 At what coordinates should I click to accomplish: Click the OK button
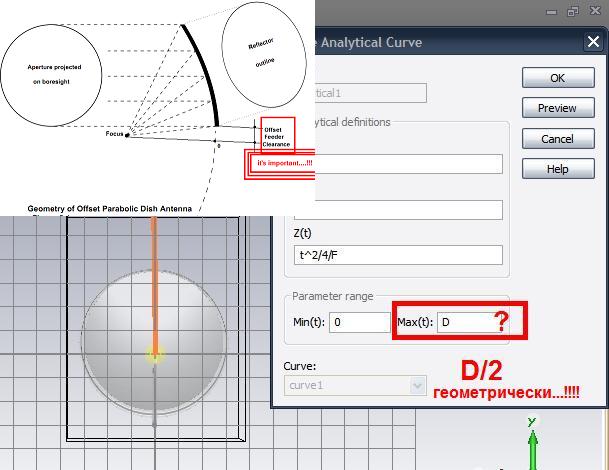pyautogui.click(x=558, y=78)
